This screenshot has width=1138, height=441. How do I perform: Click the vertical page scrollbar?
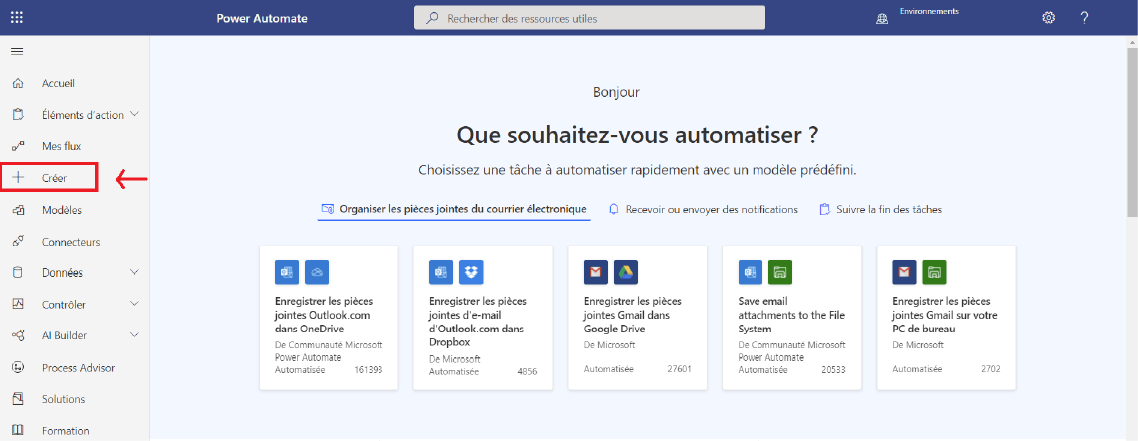[1131, 150]
